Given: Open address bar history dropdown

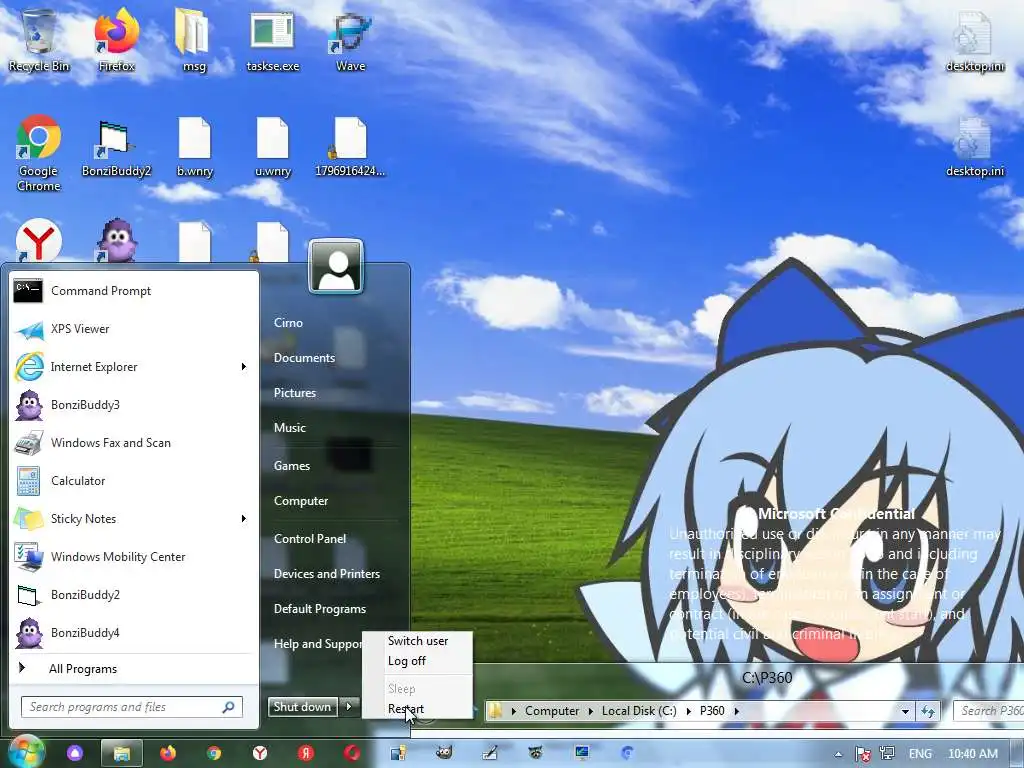Looking at the screenshot, I should pos(905,711).
